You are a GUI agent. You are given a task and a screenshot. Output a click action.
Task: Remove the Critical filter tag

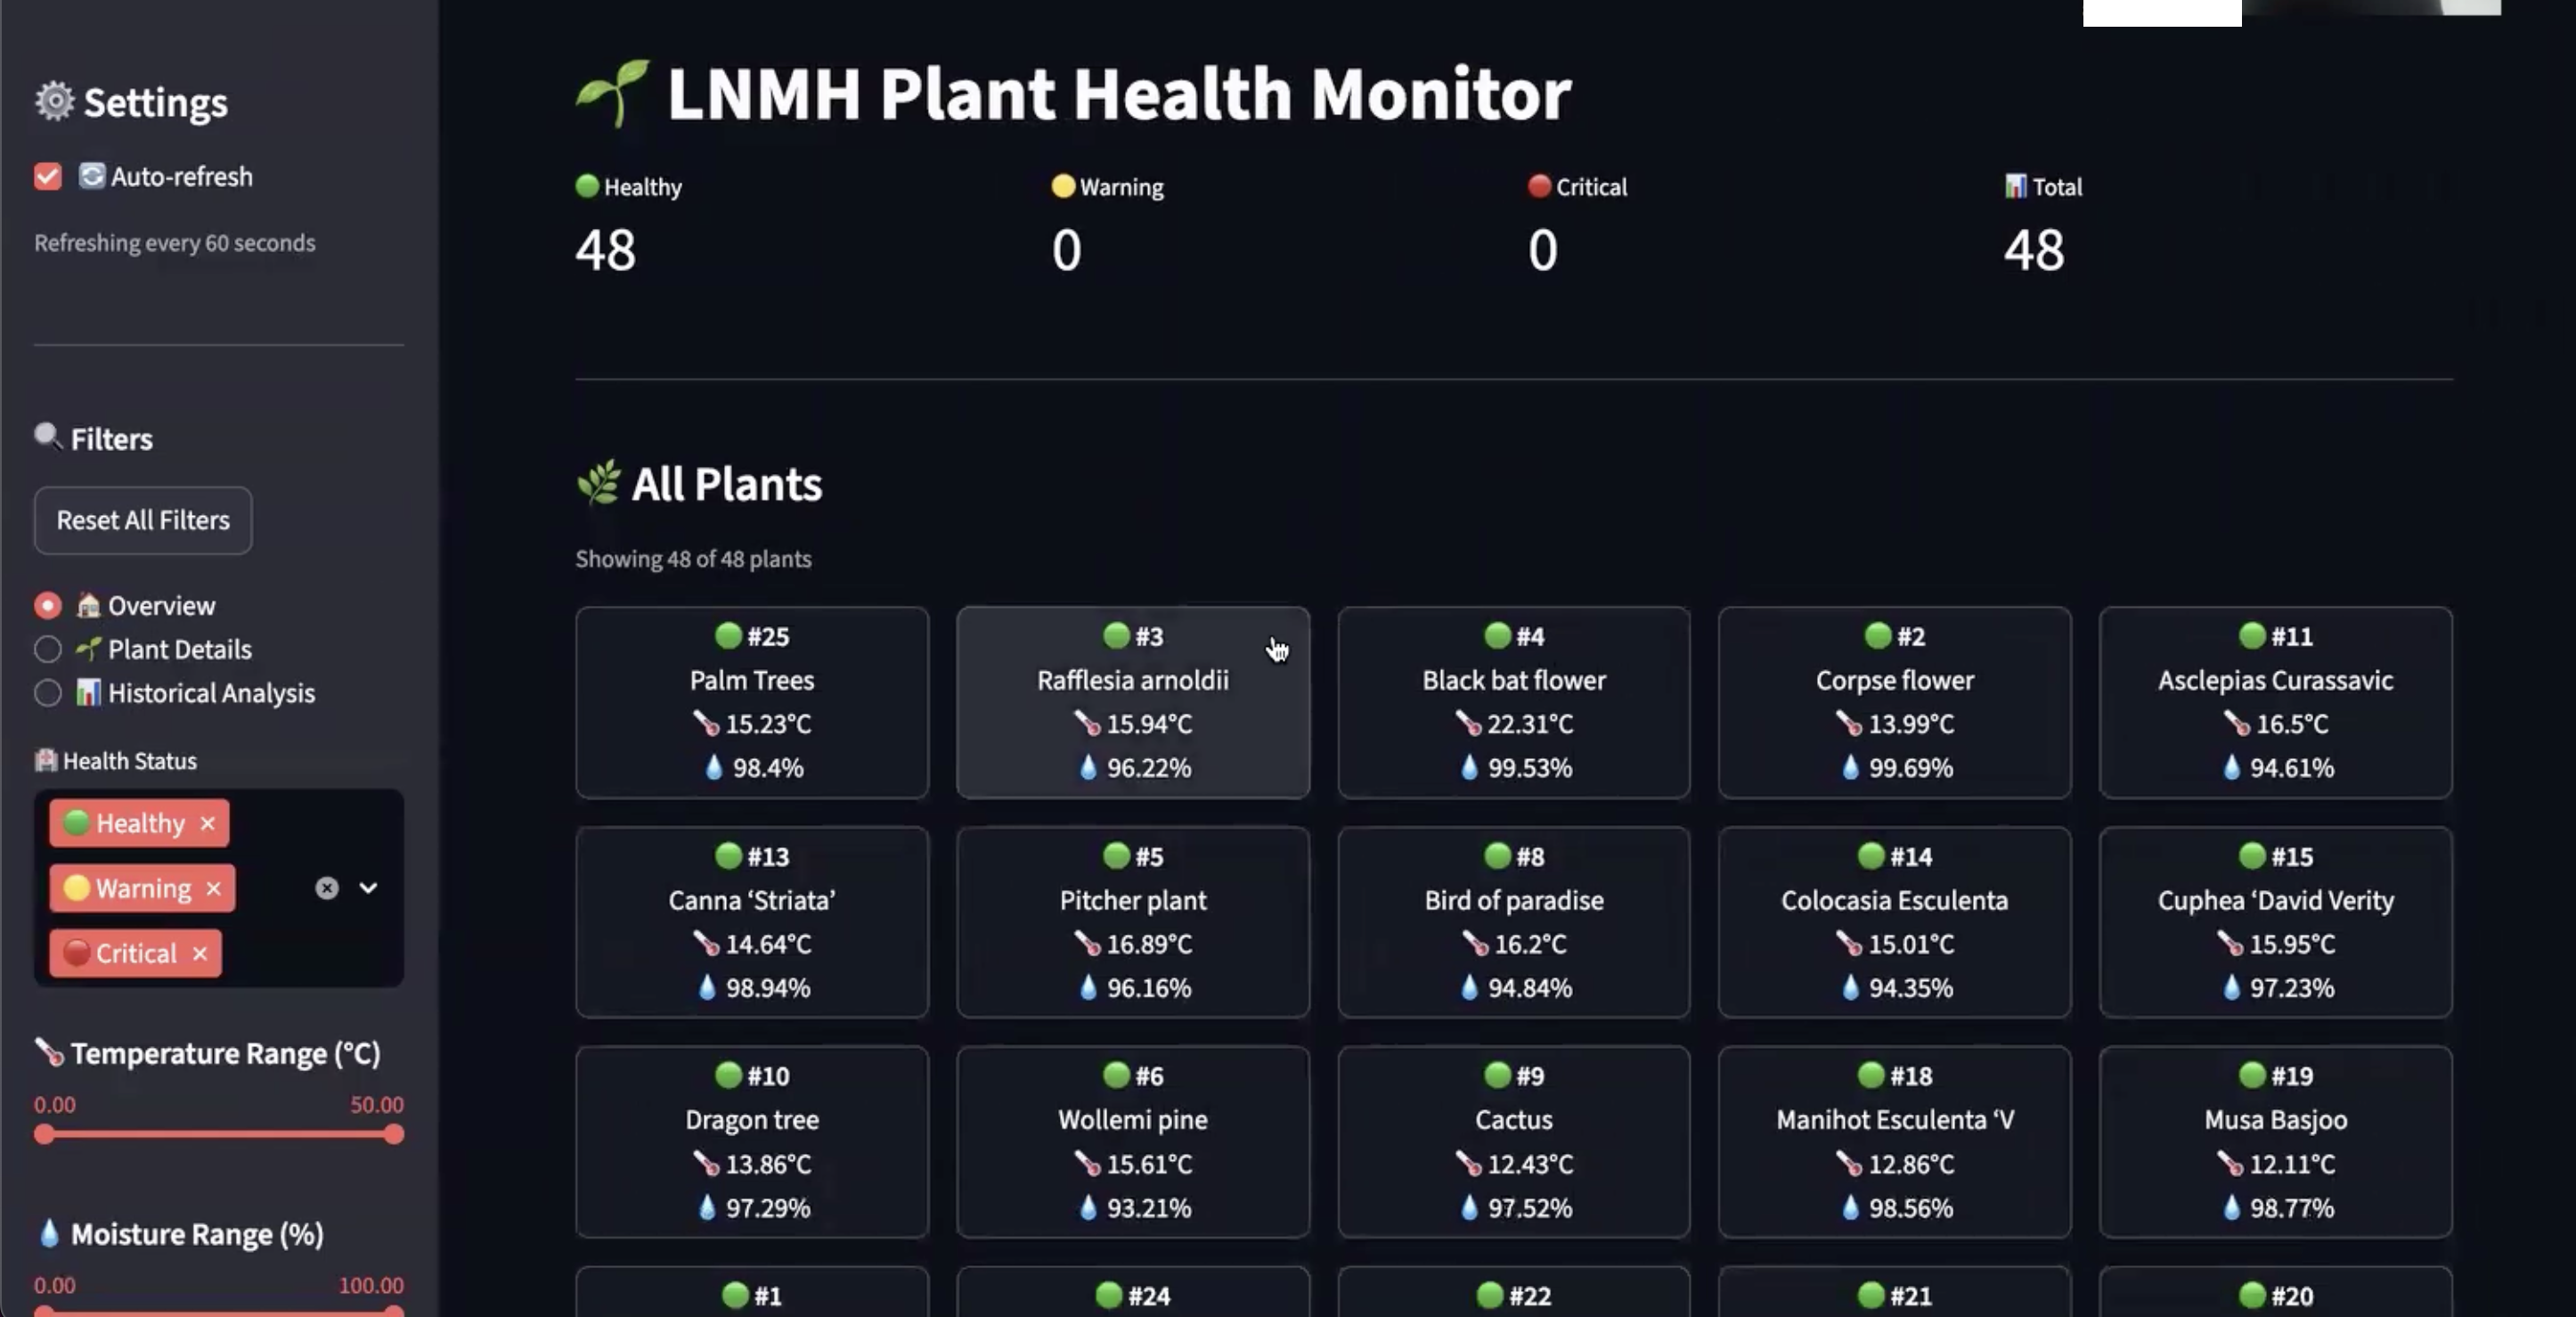(200, 953)
